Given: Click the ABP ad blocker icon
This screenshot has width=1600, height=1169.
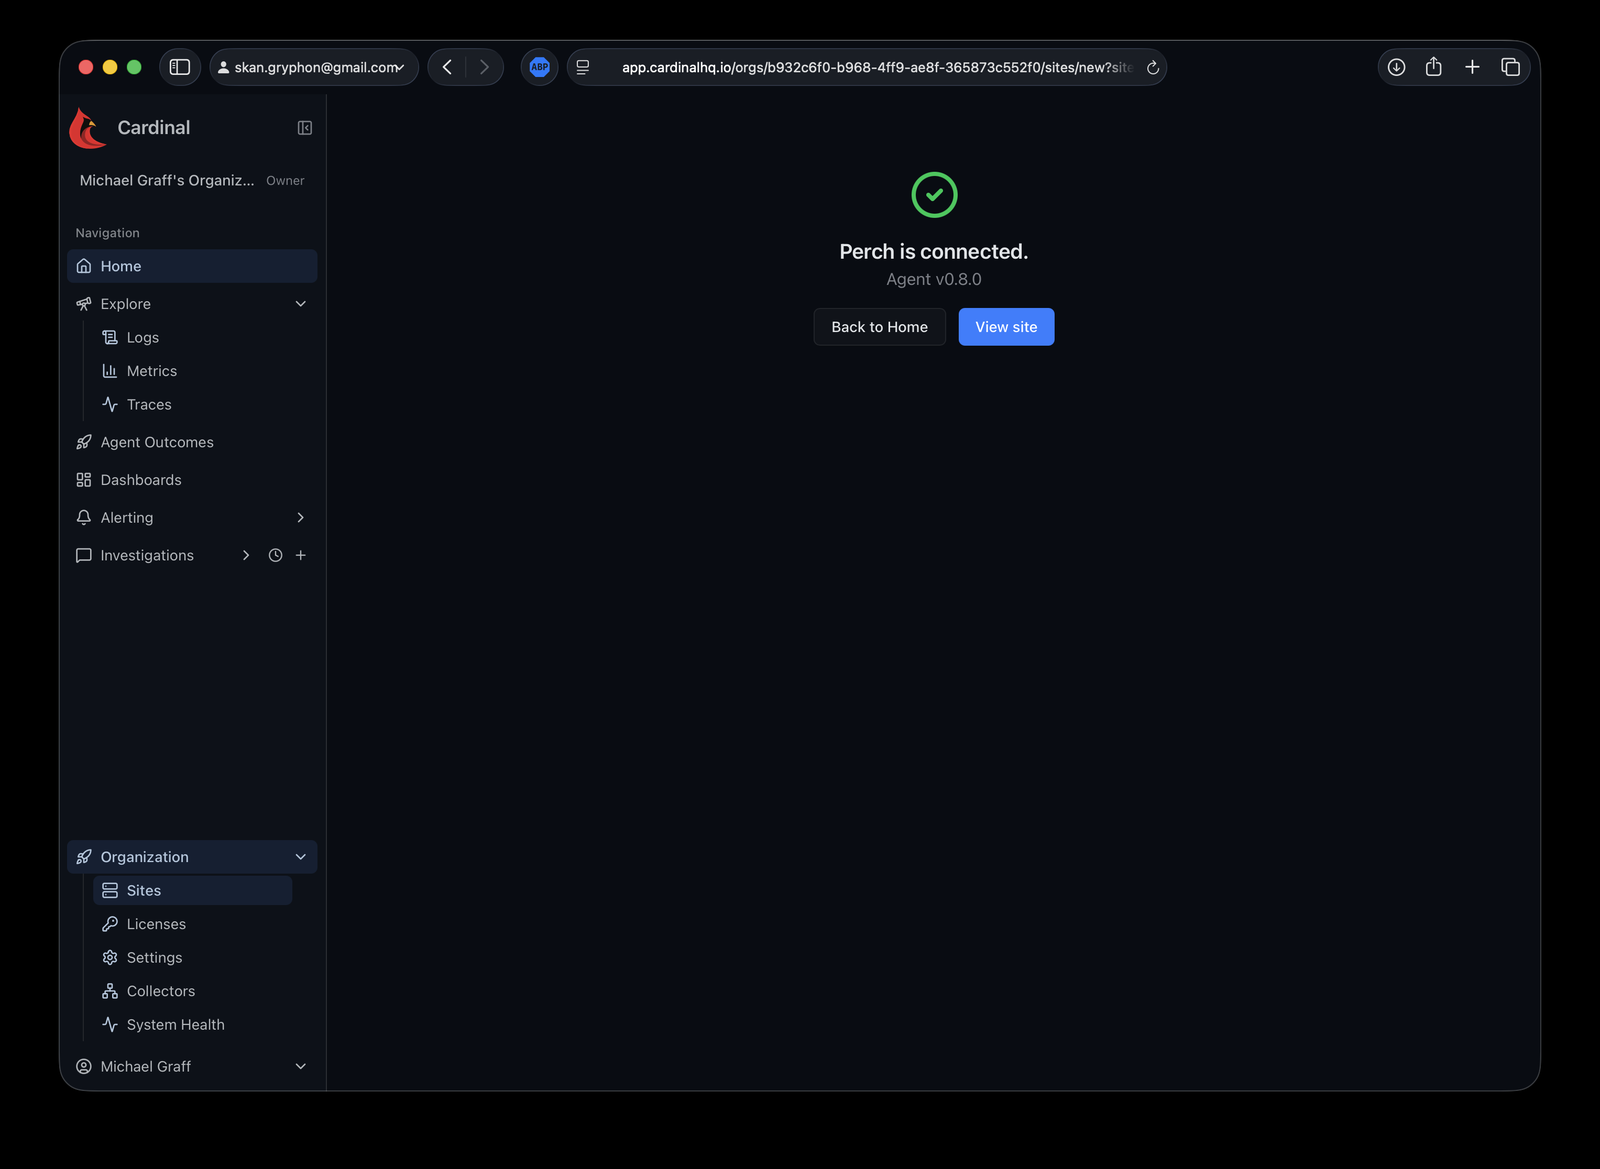Looking at the screenshot, I should (x=539, y=67).
